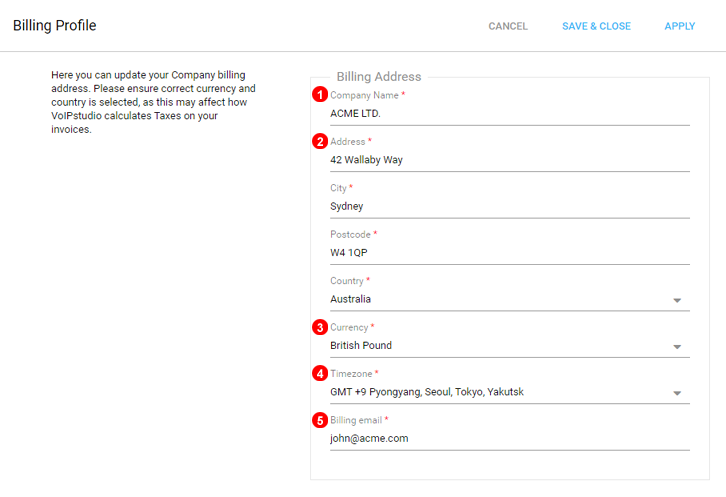
Task: Click the City field containing Sydney
Action: coord(510,207)
